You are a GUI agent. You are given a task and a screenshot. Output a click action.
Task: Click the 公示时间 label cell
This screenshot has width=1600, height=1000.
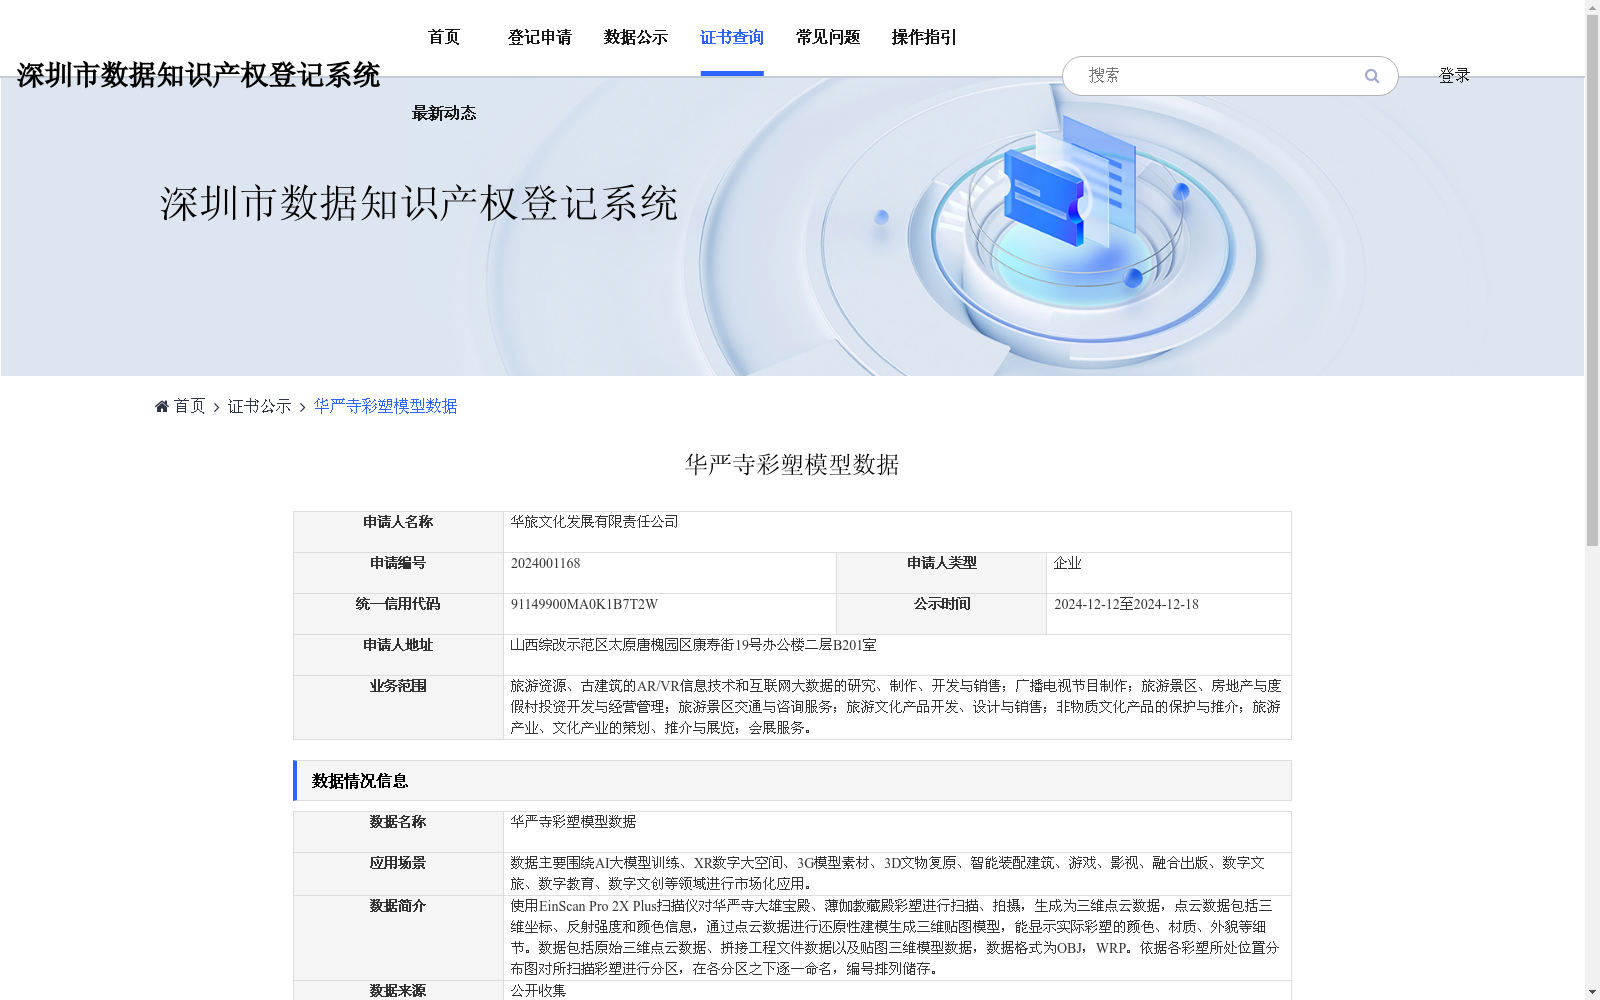tap(941, 614)
